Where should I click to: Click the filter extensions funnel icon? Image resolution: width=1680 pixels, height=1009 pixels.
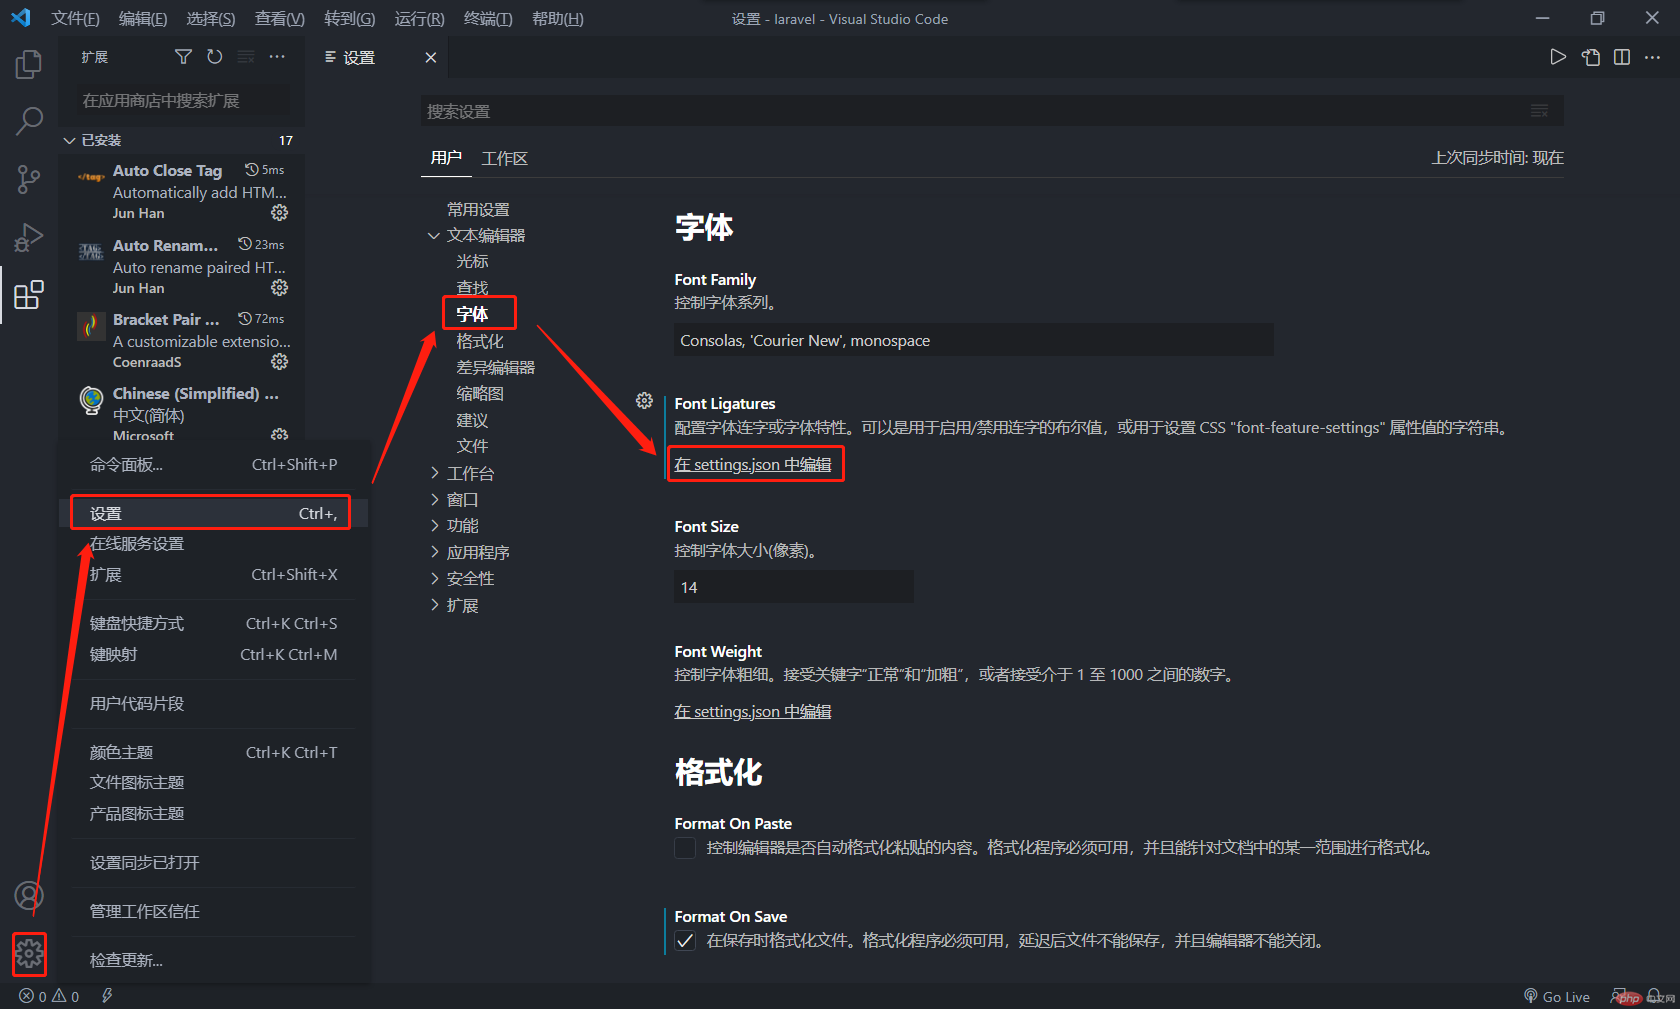point(183,57)
